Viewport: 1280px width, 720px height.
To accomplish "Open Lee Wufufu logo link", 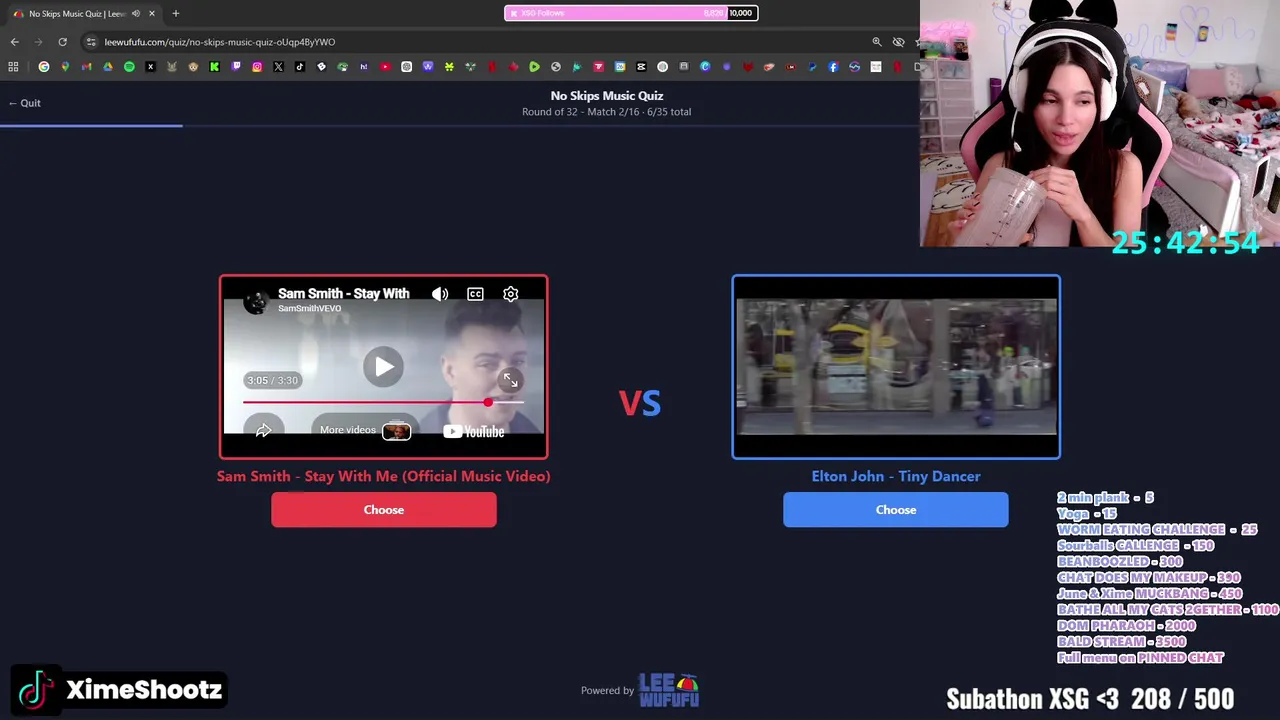I will tap(669, 690).
